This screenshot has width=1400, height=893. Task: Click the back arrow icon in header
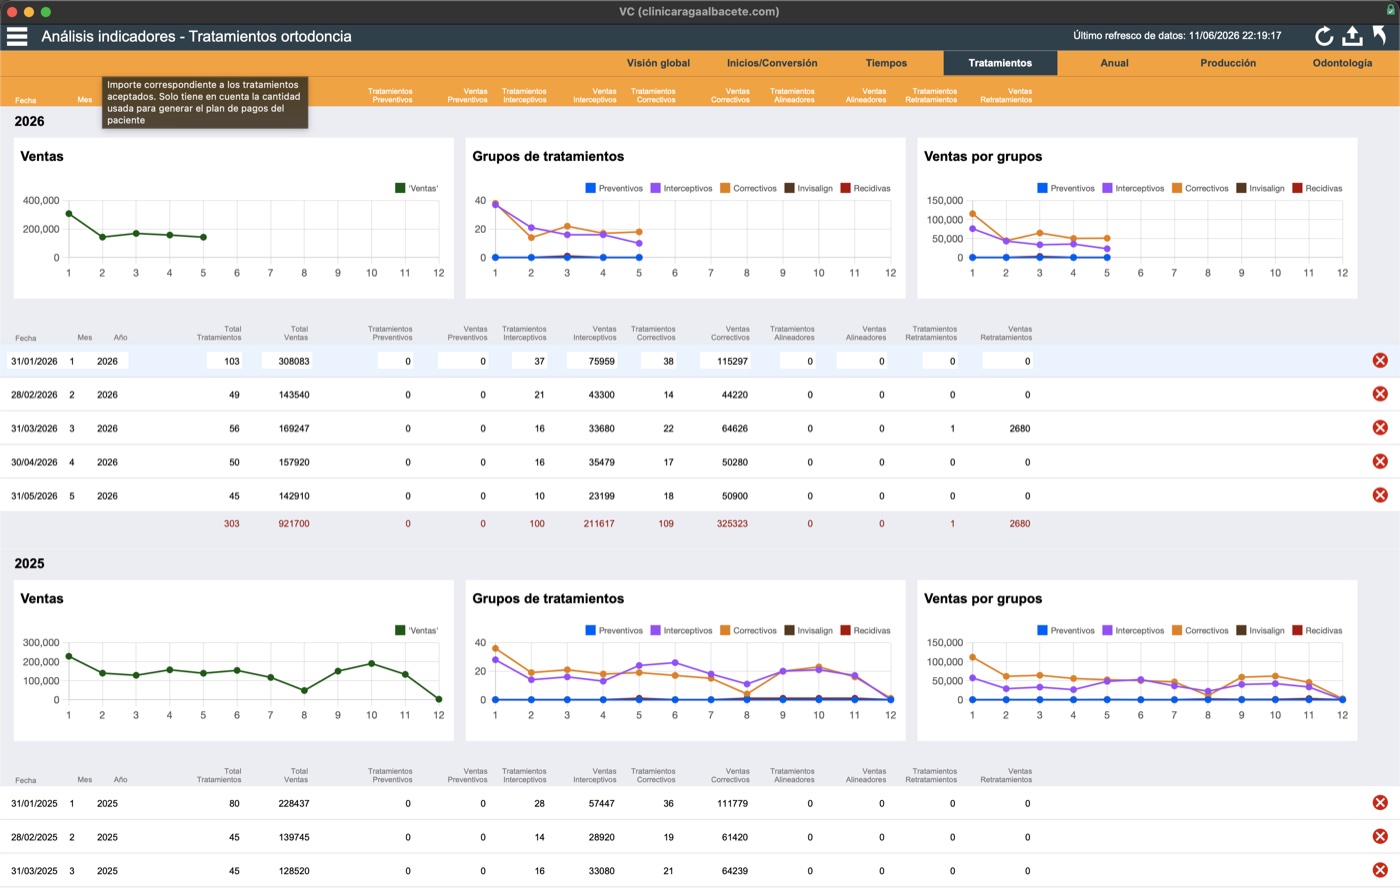click(x=1380, y=35)
